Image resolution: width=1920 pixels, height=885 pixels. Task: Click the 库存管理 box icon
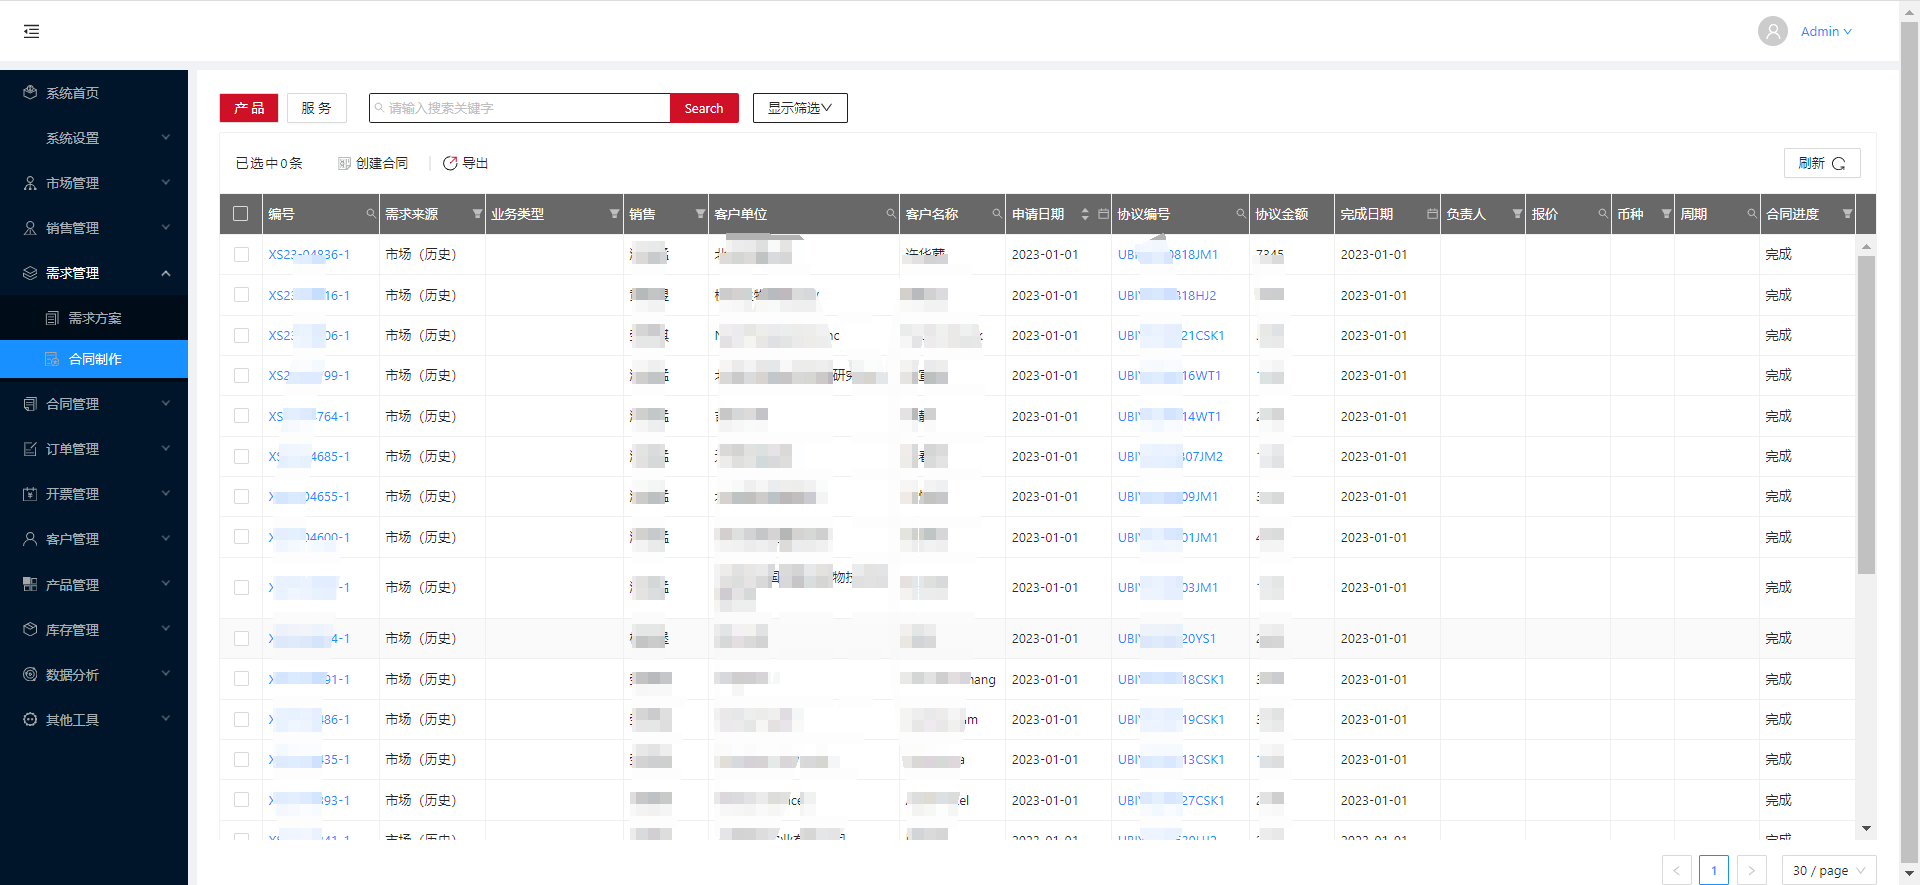(x=30, y=630)
